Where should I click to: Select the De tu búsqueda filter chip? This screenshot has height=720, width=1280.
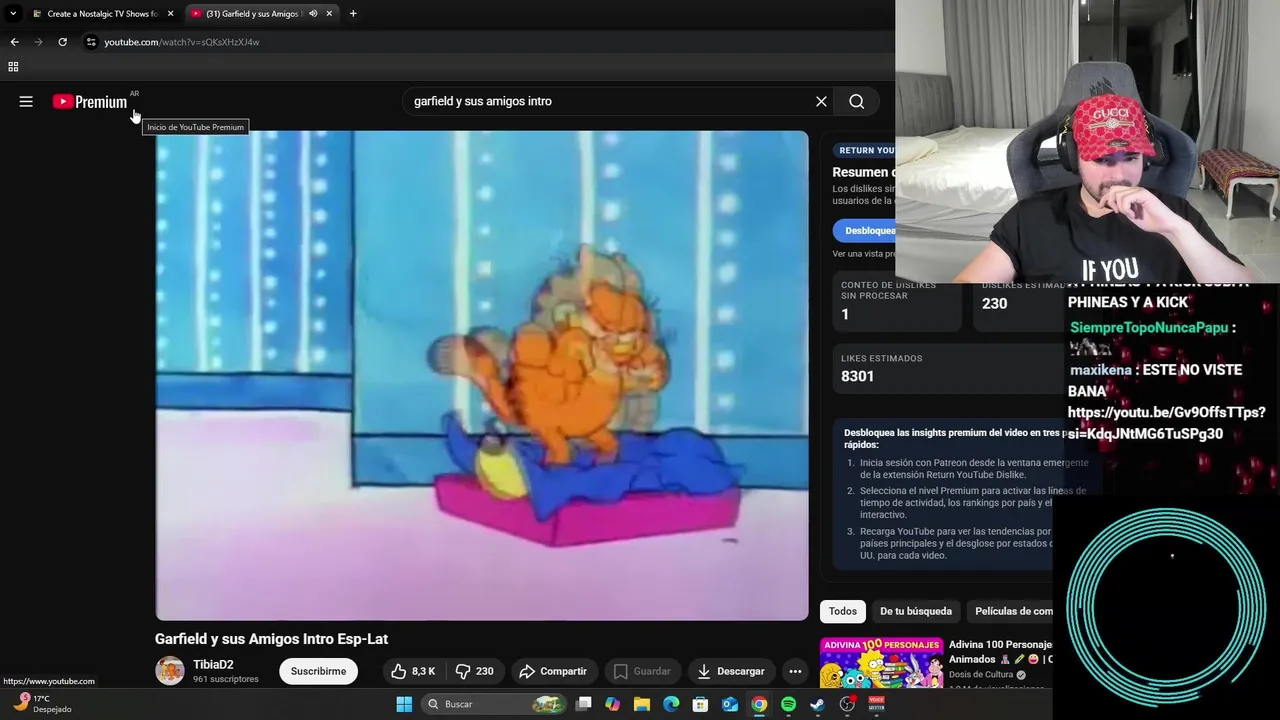click(916, 611)
